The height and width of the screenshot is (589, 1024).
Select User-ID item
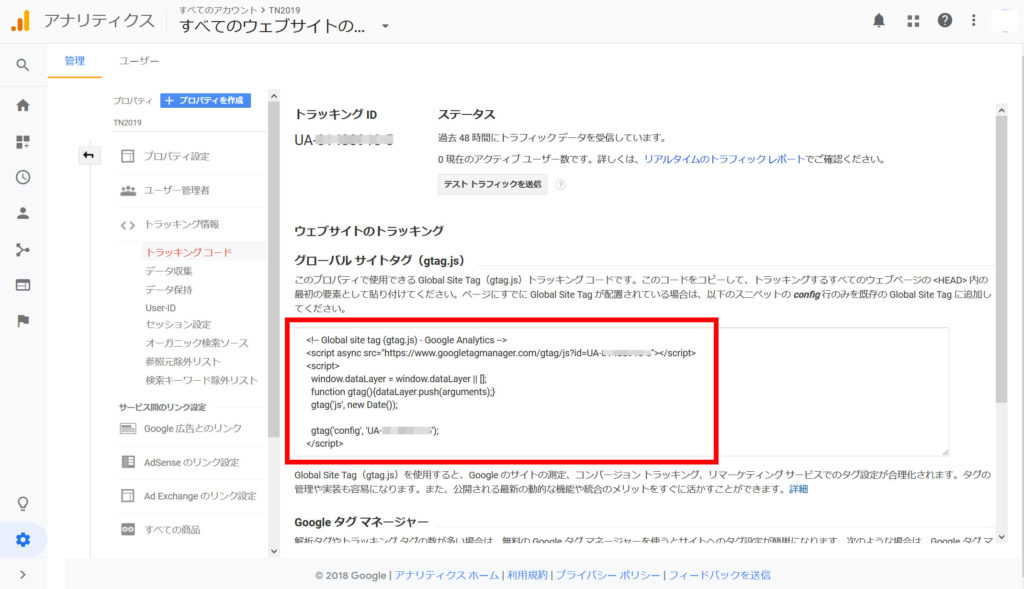point(161,308)
